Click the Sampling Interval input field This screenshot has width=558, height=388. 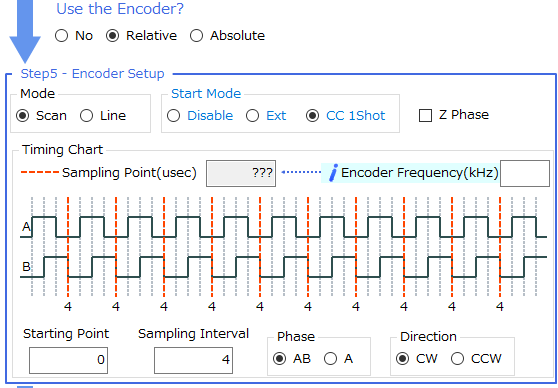click(193, 360)
